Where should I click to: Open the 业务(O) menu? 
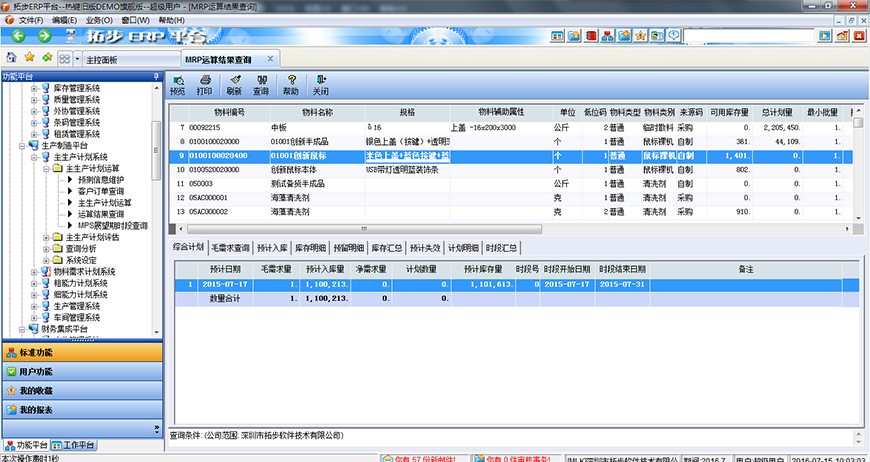click(99, 20)
